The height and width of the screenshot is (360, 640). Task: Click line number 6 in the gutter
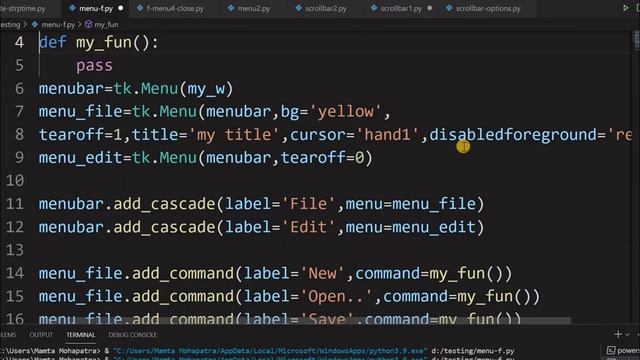19,89
